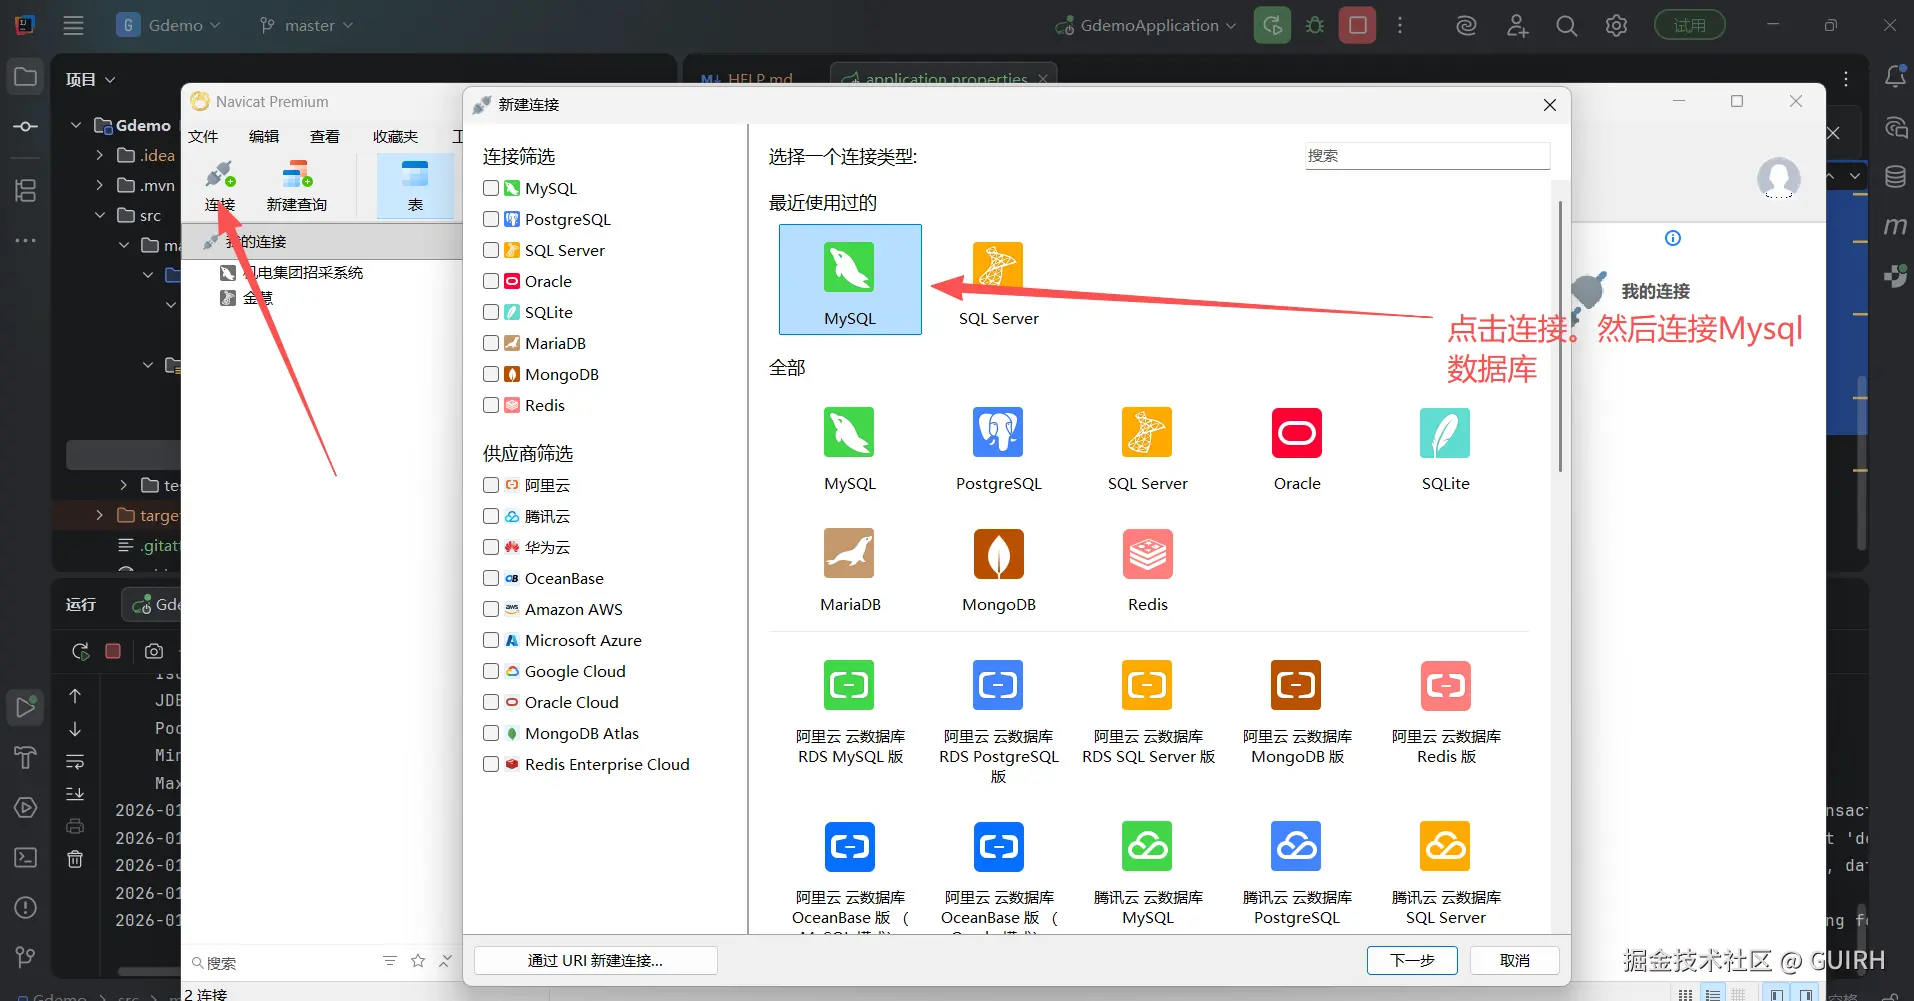This screenshot has height=1001, width=1914.
Task: Choose Oracle connection type icon
Action: pyautogui.click(x=1297, y=433)
